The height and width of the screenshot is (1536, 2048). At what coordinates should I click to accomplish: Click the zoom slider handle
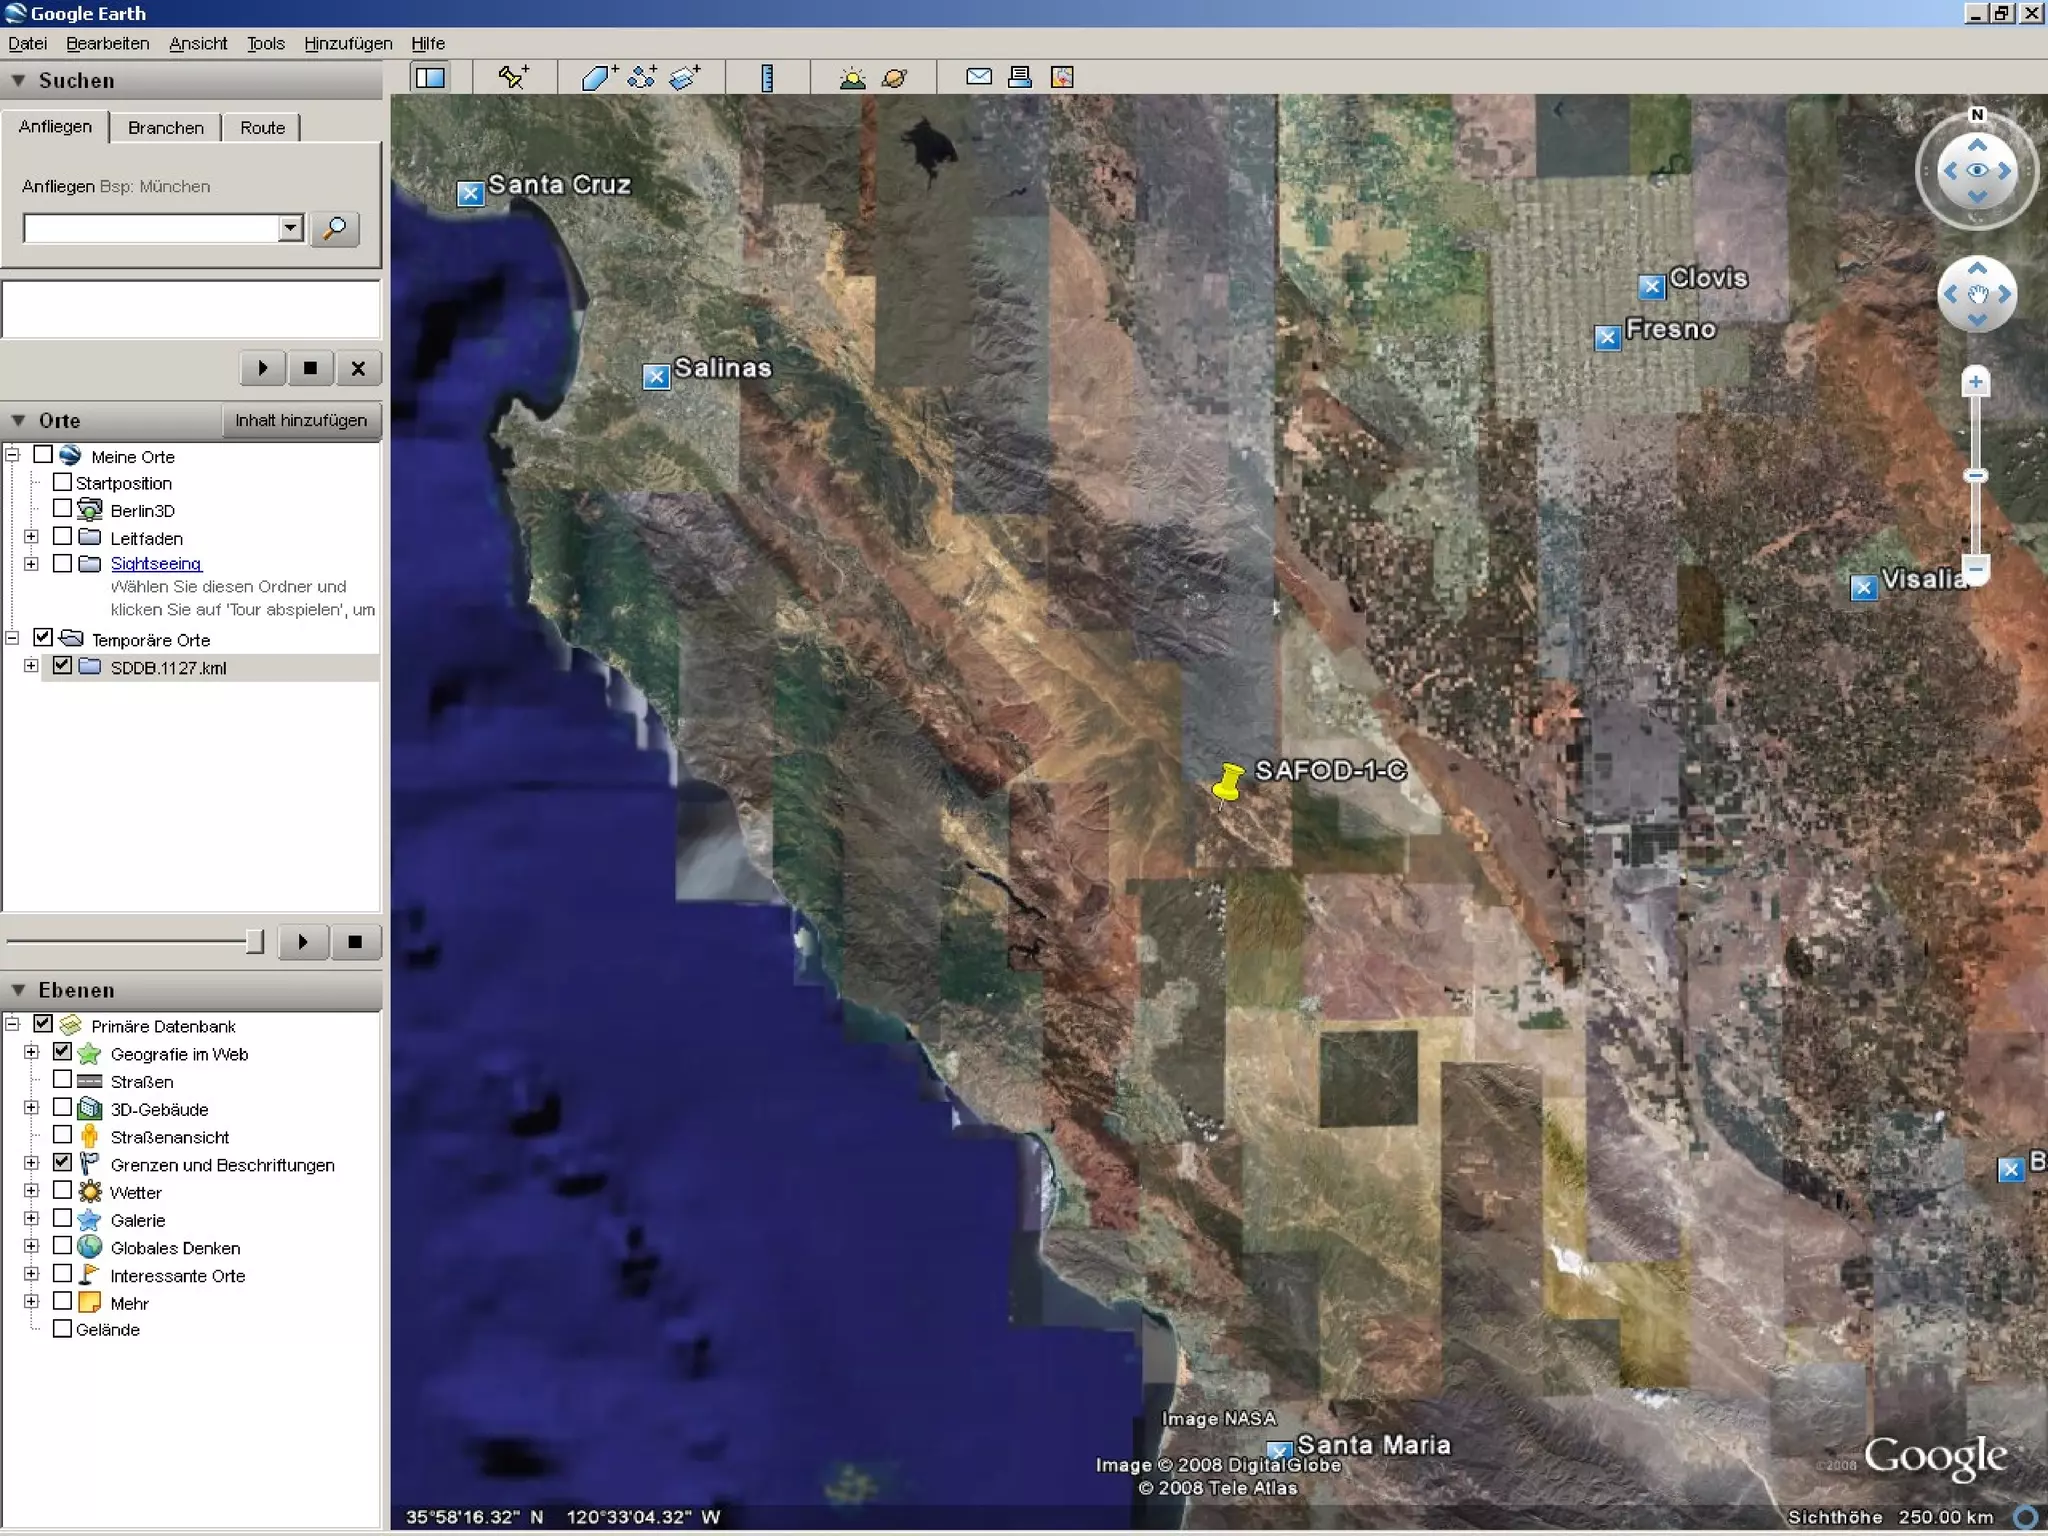pos(1975,476)
